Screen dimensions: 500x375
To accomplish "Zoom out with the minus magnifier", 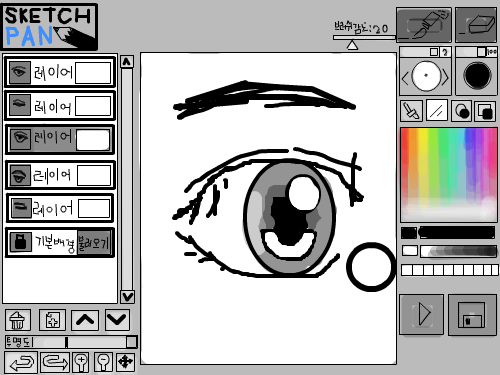I will tap(103, 362).
